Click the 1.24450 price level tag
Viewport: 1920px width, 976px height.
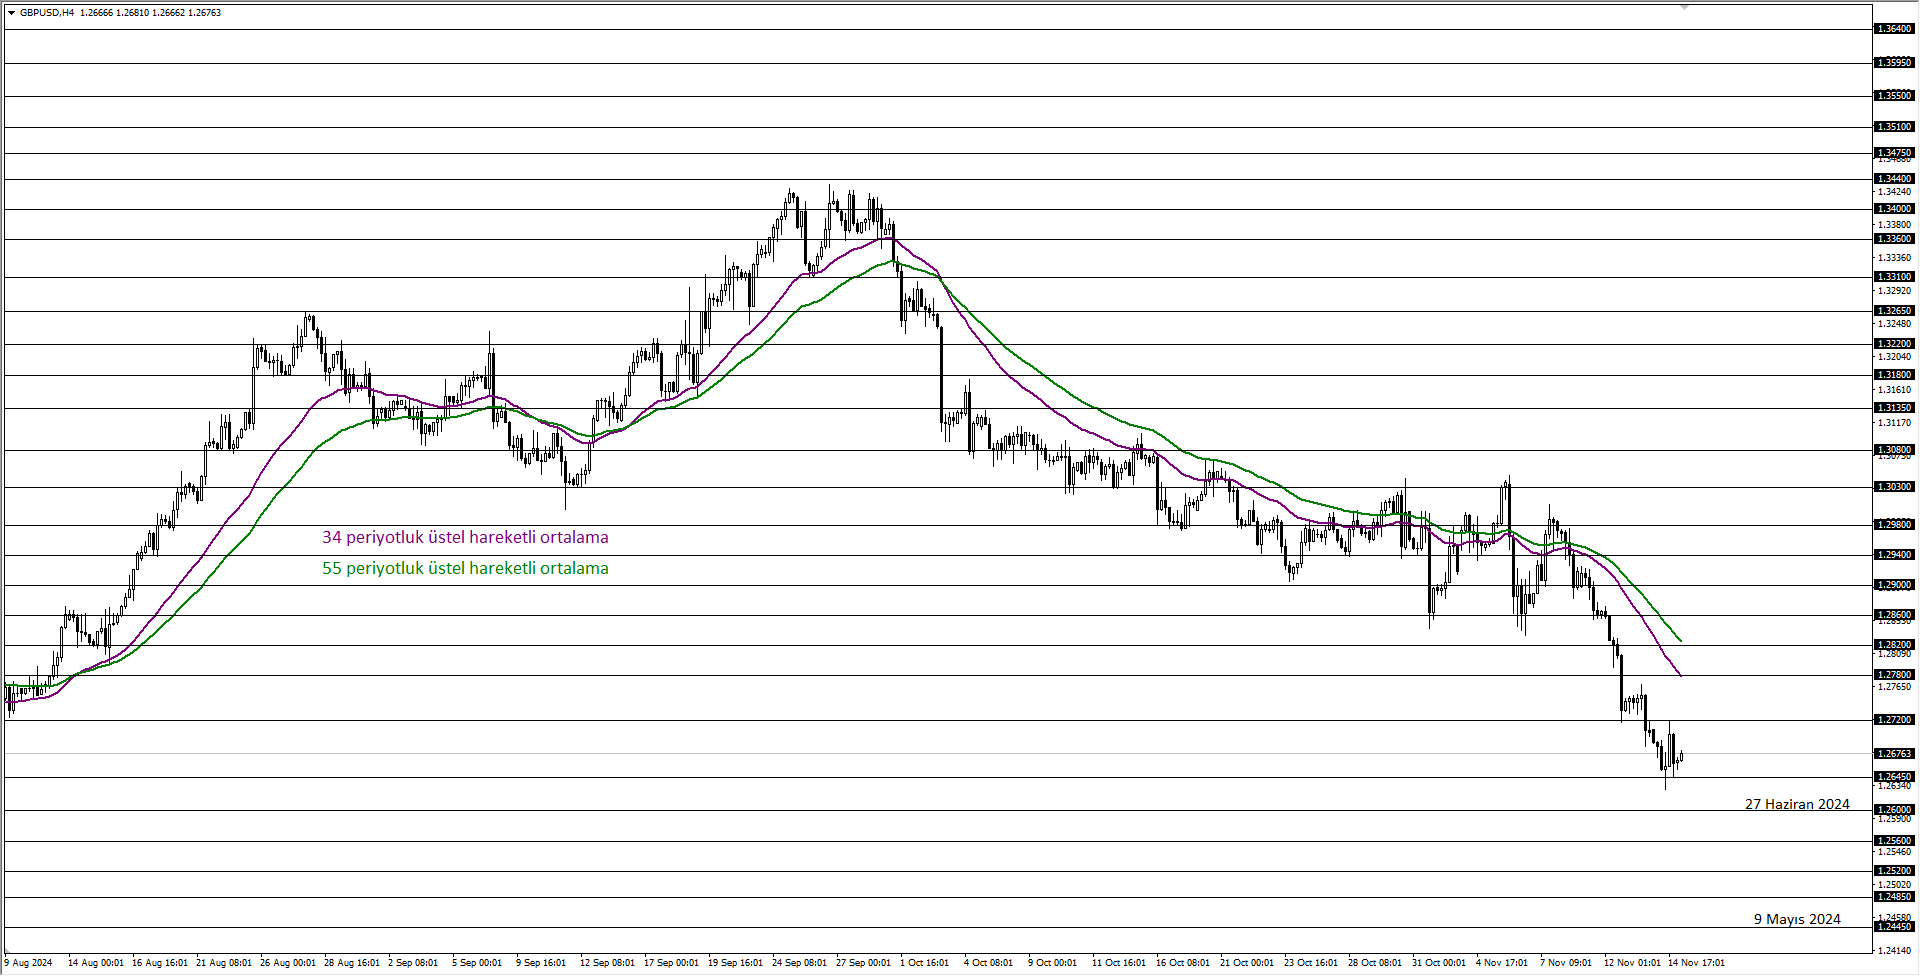click(x=1894, y=927)
